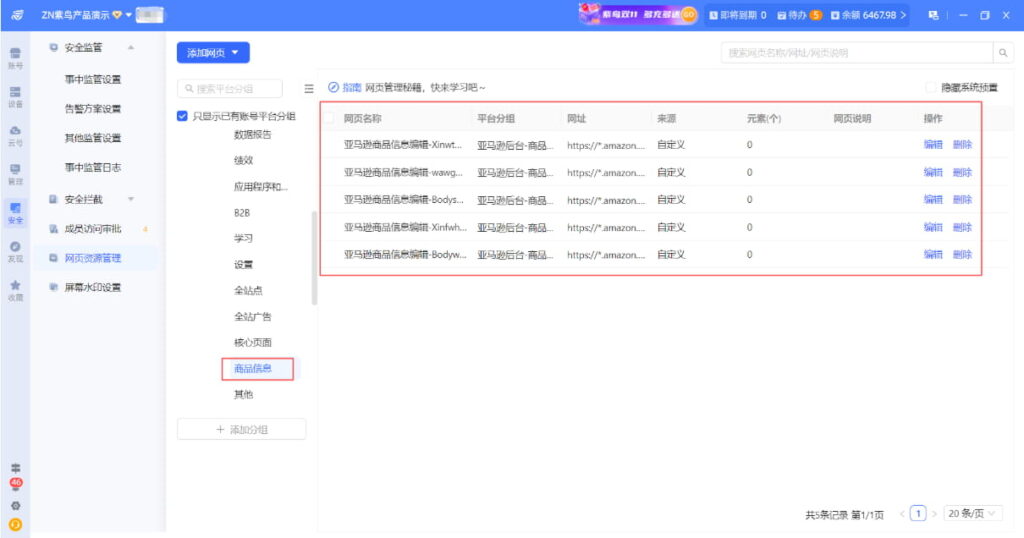Viewport: 1024px width, 538px height.
Task: Click 删除 for the Bodys... page row
Action: coord(962,199)
